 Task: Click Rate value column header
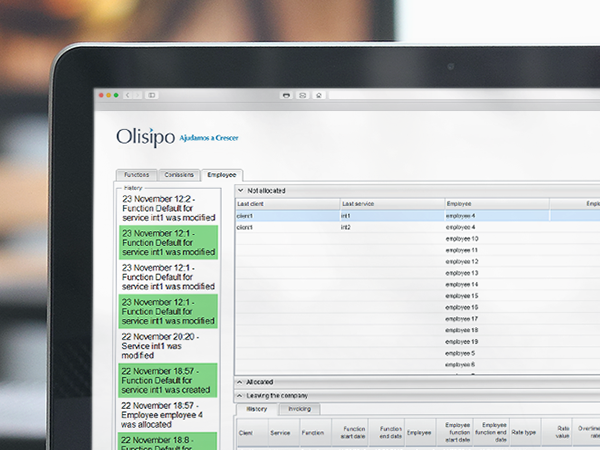point(556,433)
